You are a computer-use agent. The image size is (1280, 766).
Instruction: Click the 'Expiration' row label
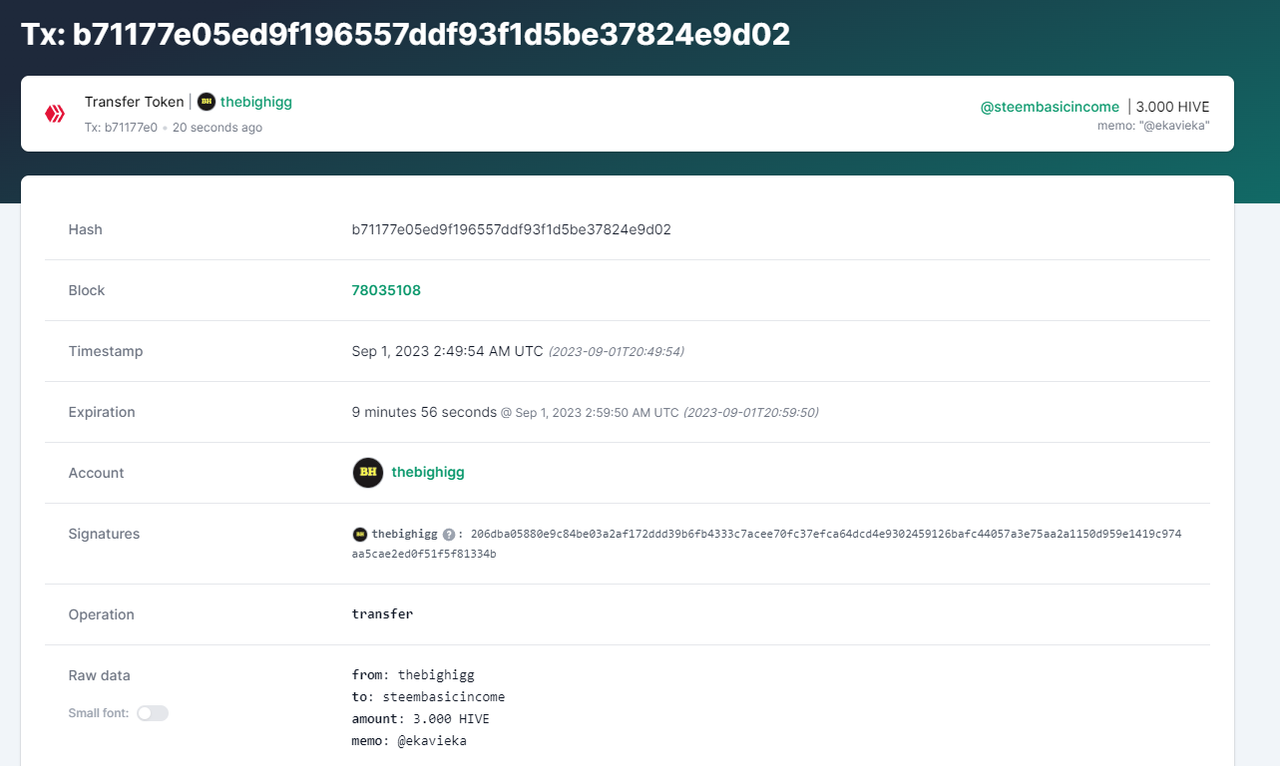coord(101,412)
